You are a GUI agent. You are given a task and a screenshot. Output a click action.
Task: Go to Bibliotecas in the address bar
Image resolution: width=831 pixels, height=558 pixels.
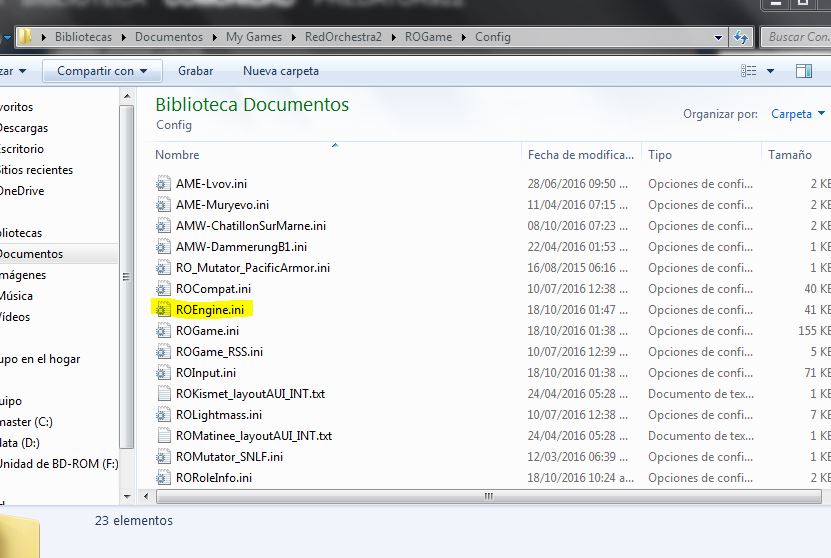tap(83, 37)
